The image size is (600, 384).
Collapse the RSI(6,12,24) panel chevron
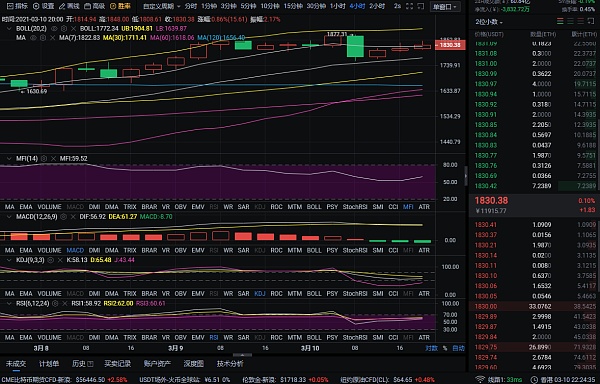pos(9,303)
